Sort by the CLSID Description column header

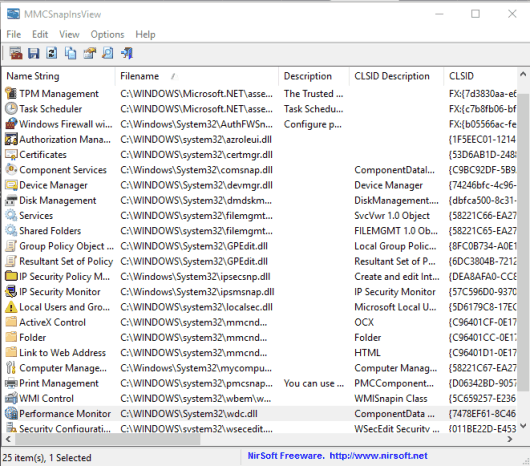pos(396,76)
